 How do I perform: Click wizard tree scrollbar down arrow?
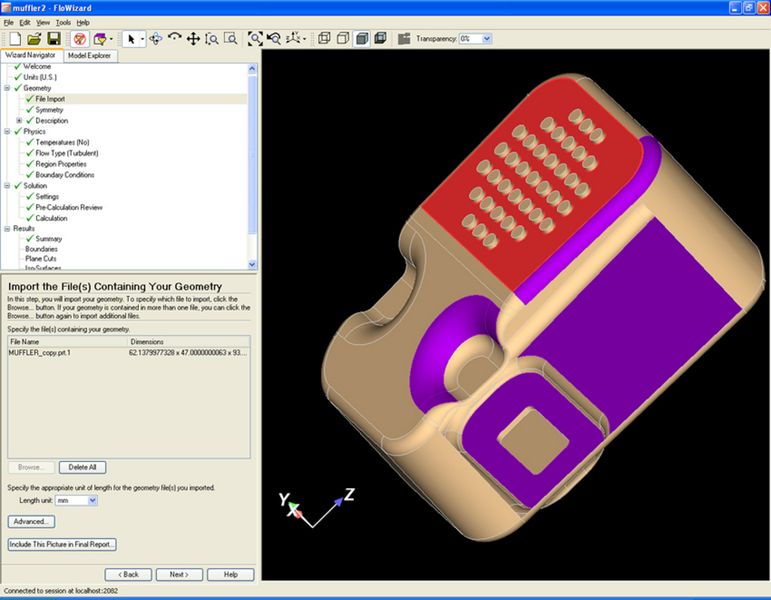[x=252, y=265]
